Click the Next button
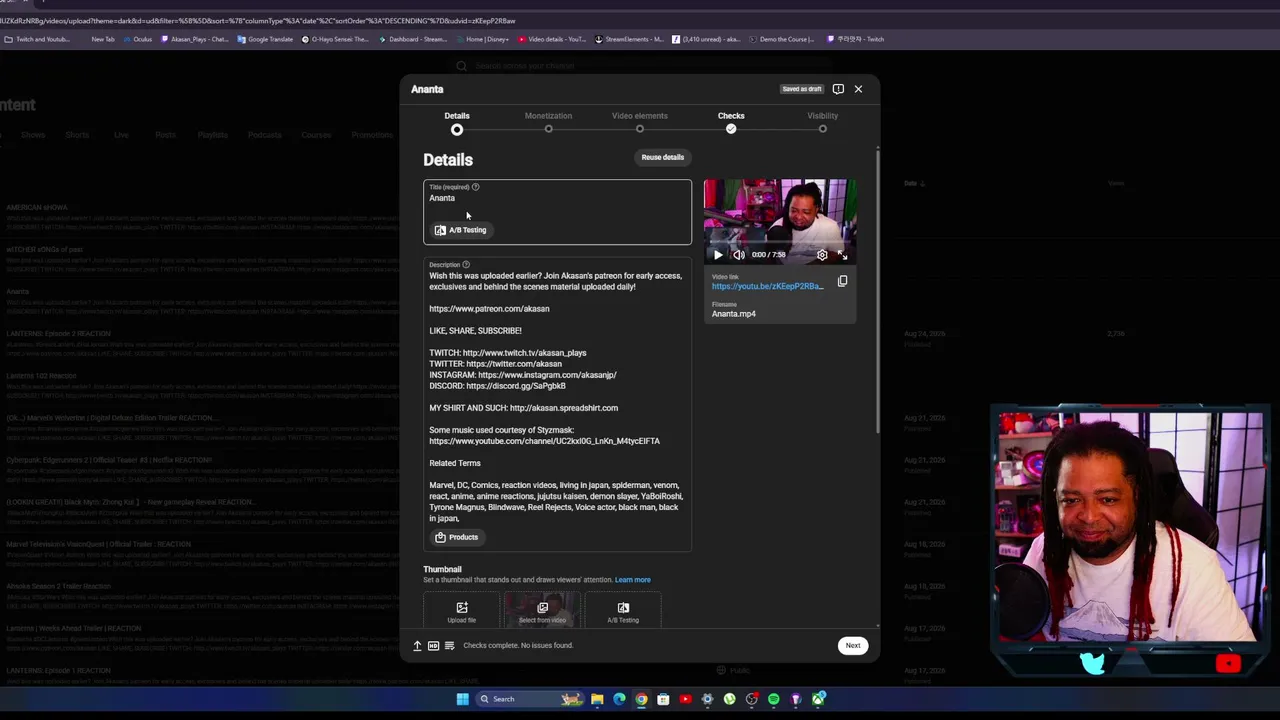The image size is (1280, 720). pyautogui.click(x=853, y=646)
